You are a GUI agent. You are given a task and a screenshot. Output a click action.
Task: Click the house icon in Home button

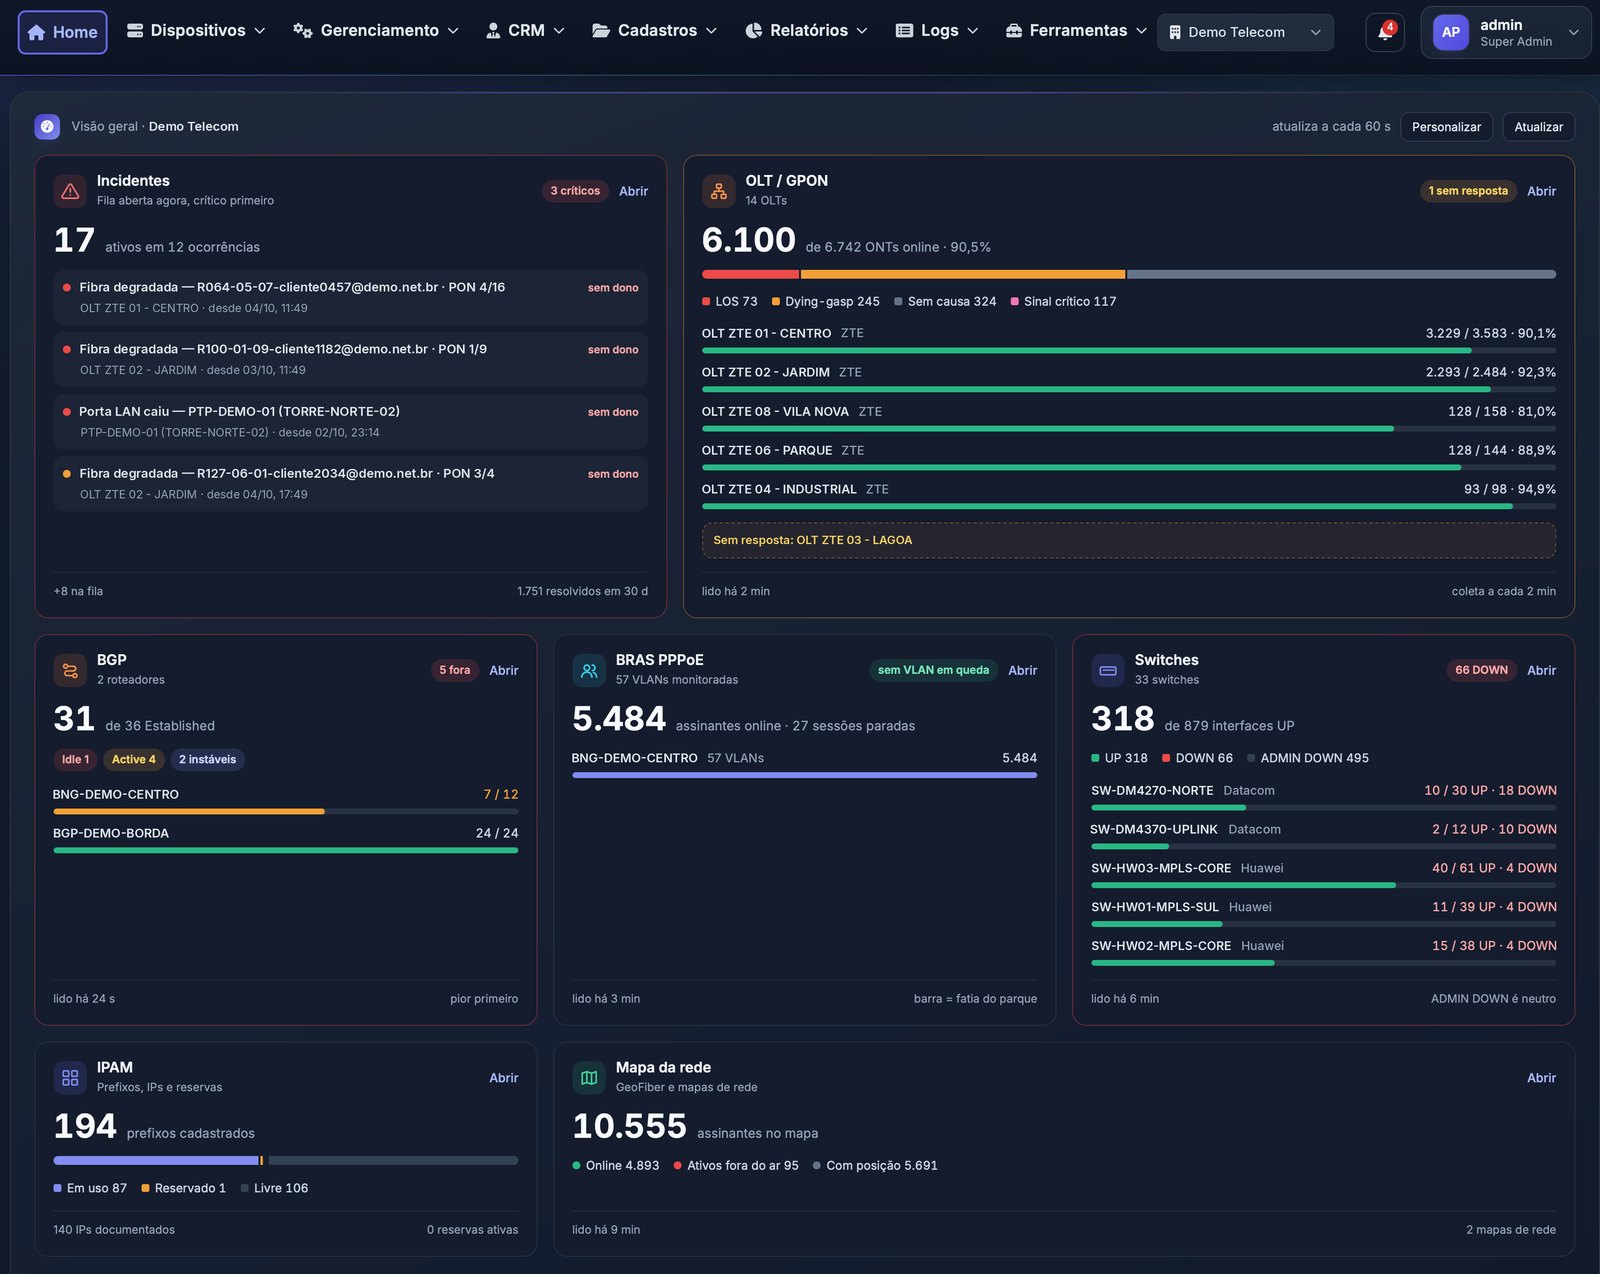(37, 32)
